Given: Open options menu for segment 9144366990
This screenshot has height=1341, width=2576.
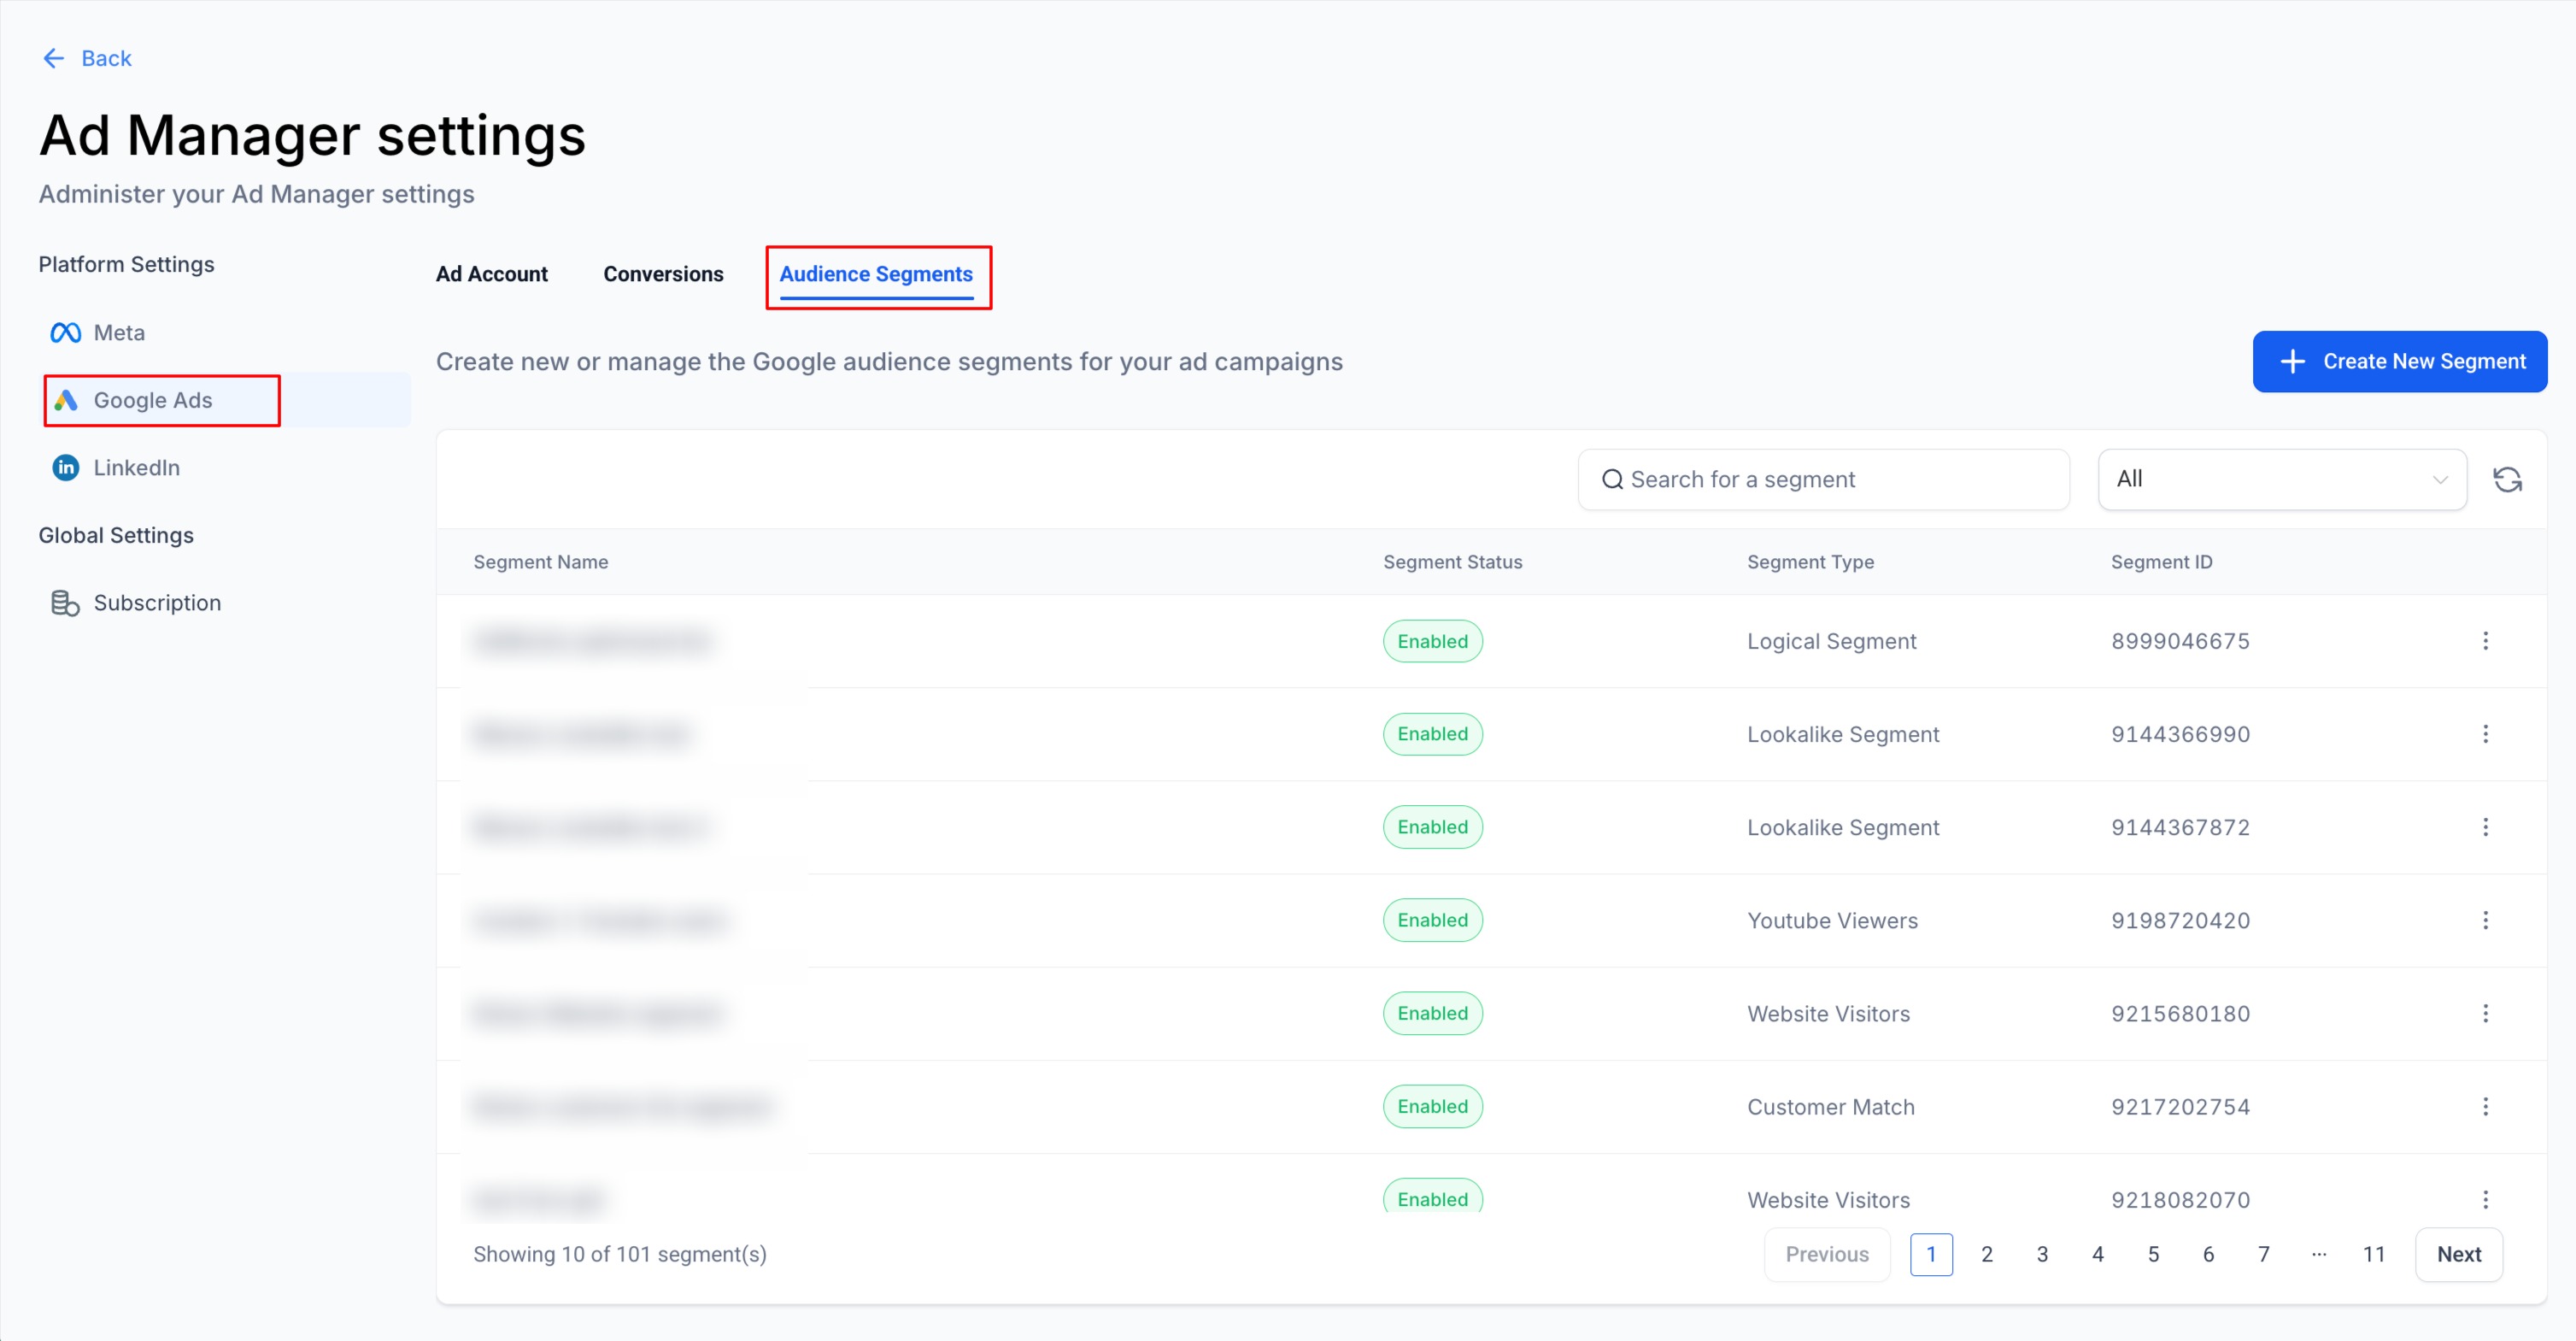Looking at the screenshot, I should [x=2485, y=734].
